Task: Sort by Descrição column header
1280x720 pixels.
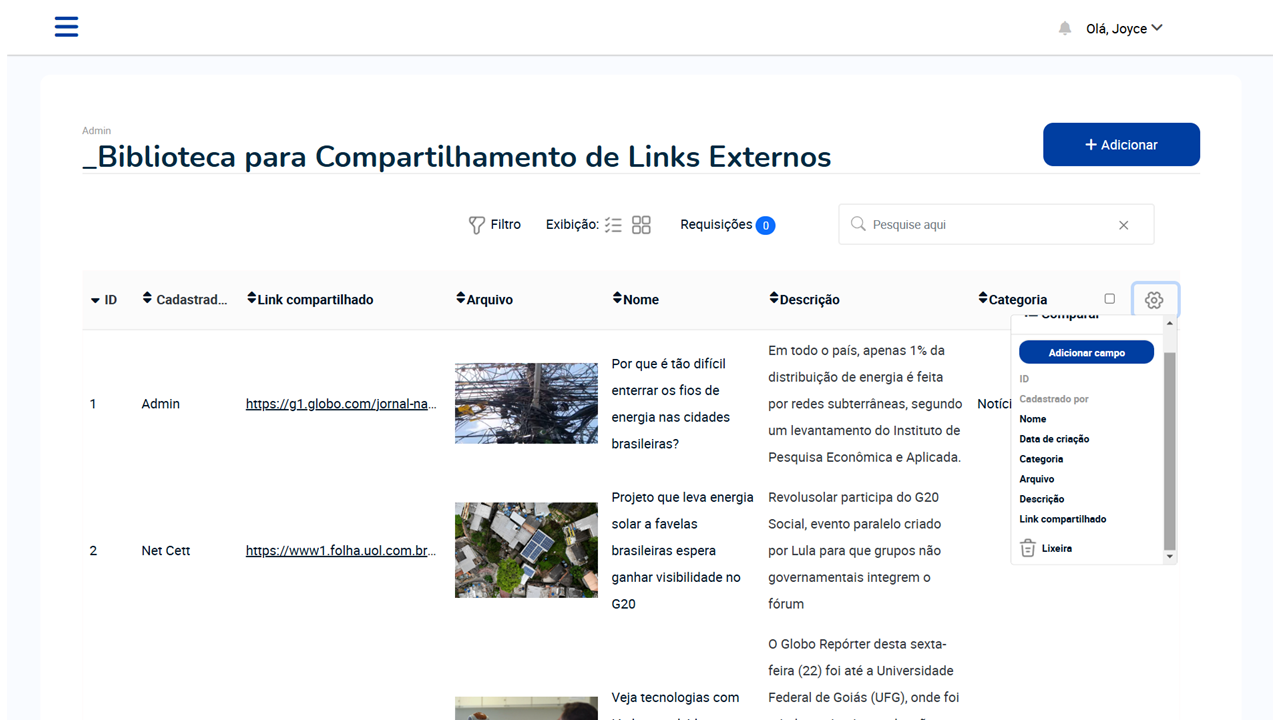Action: pos(804,299)
